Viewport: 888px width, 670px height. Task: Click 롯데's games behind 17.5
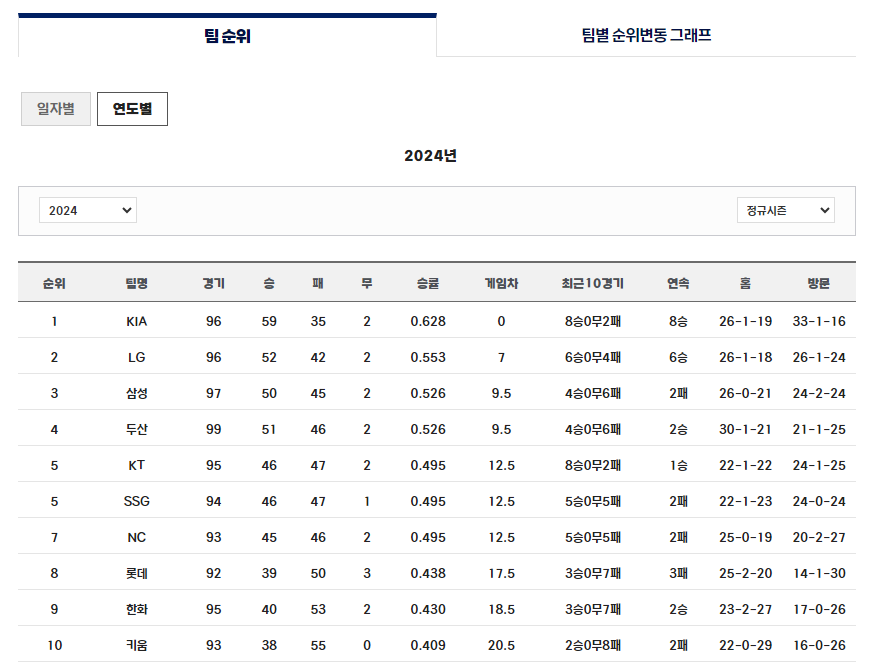pyautogui.click(x=501, y=573)
